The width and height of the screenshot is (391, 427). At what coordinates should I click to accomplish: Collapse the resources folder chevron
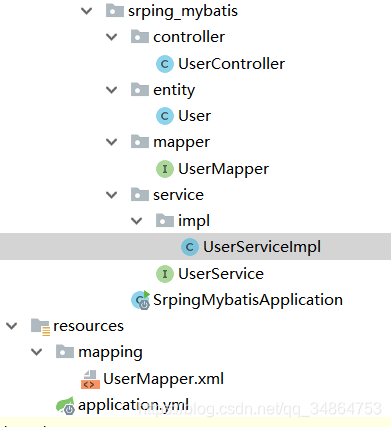[12, 326]
